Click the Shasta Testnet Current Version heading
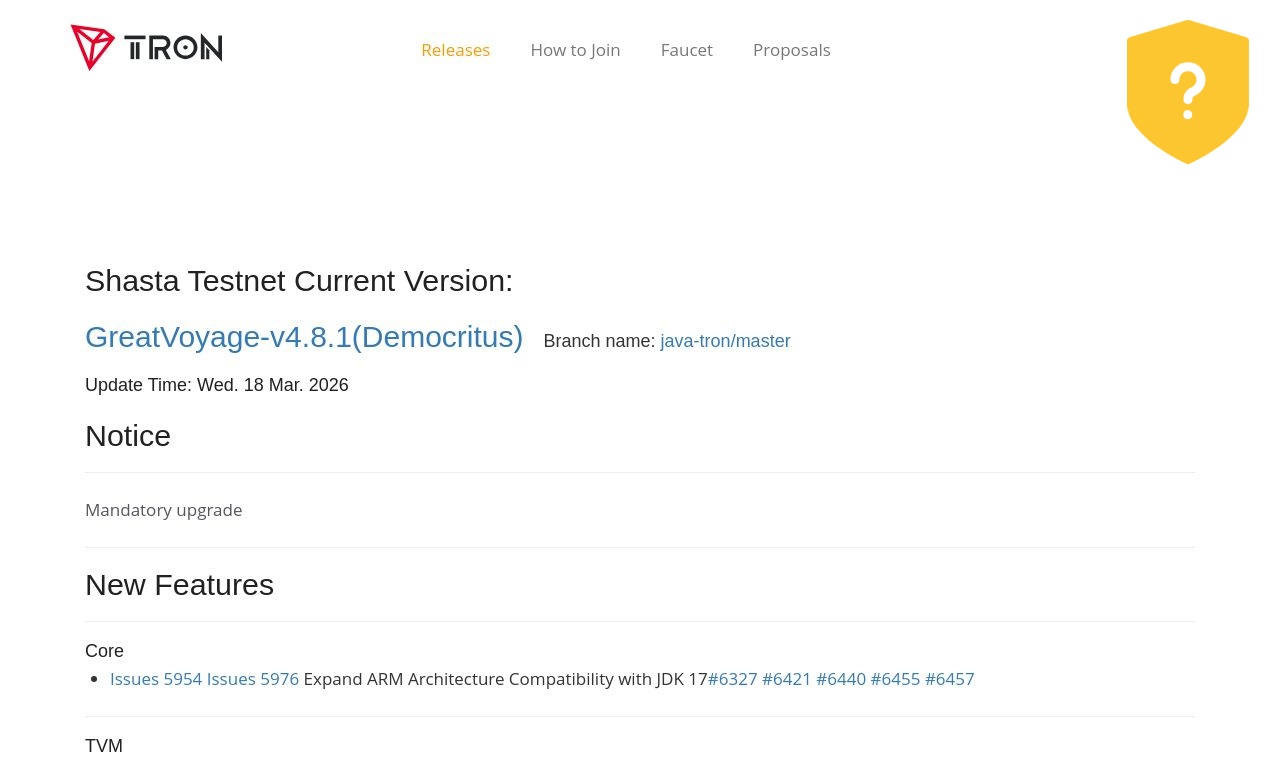The image size is (1280, 768). tap(299, 281)
